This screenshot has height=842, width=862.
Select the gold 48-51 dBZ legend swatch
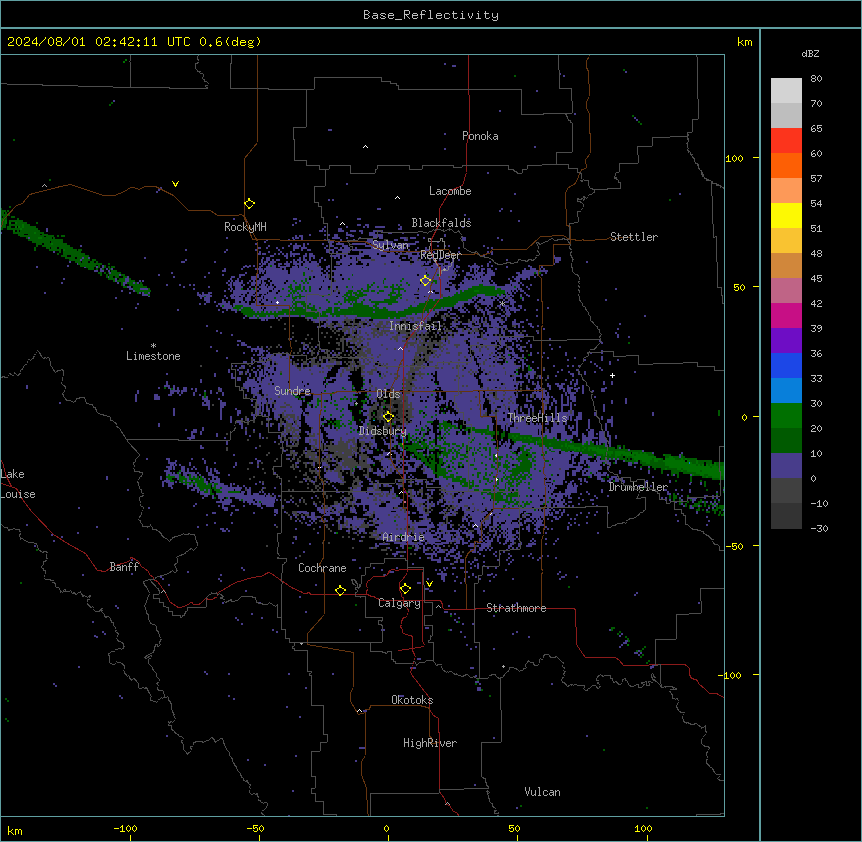click(x=786, y=241)
